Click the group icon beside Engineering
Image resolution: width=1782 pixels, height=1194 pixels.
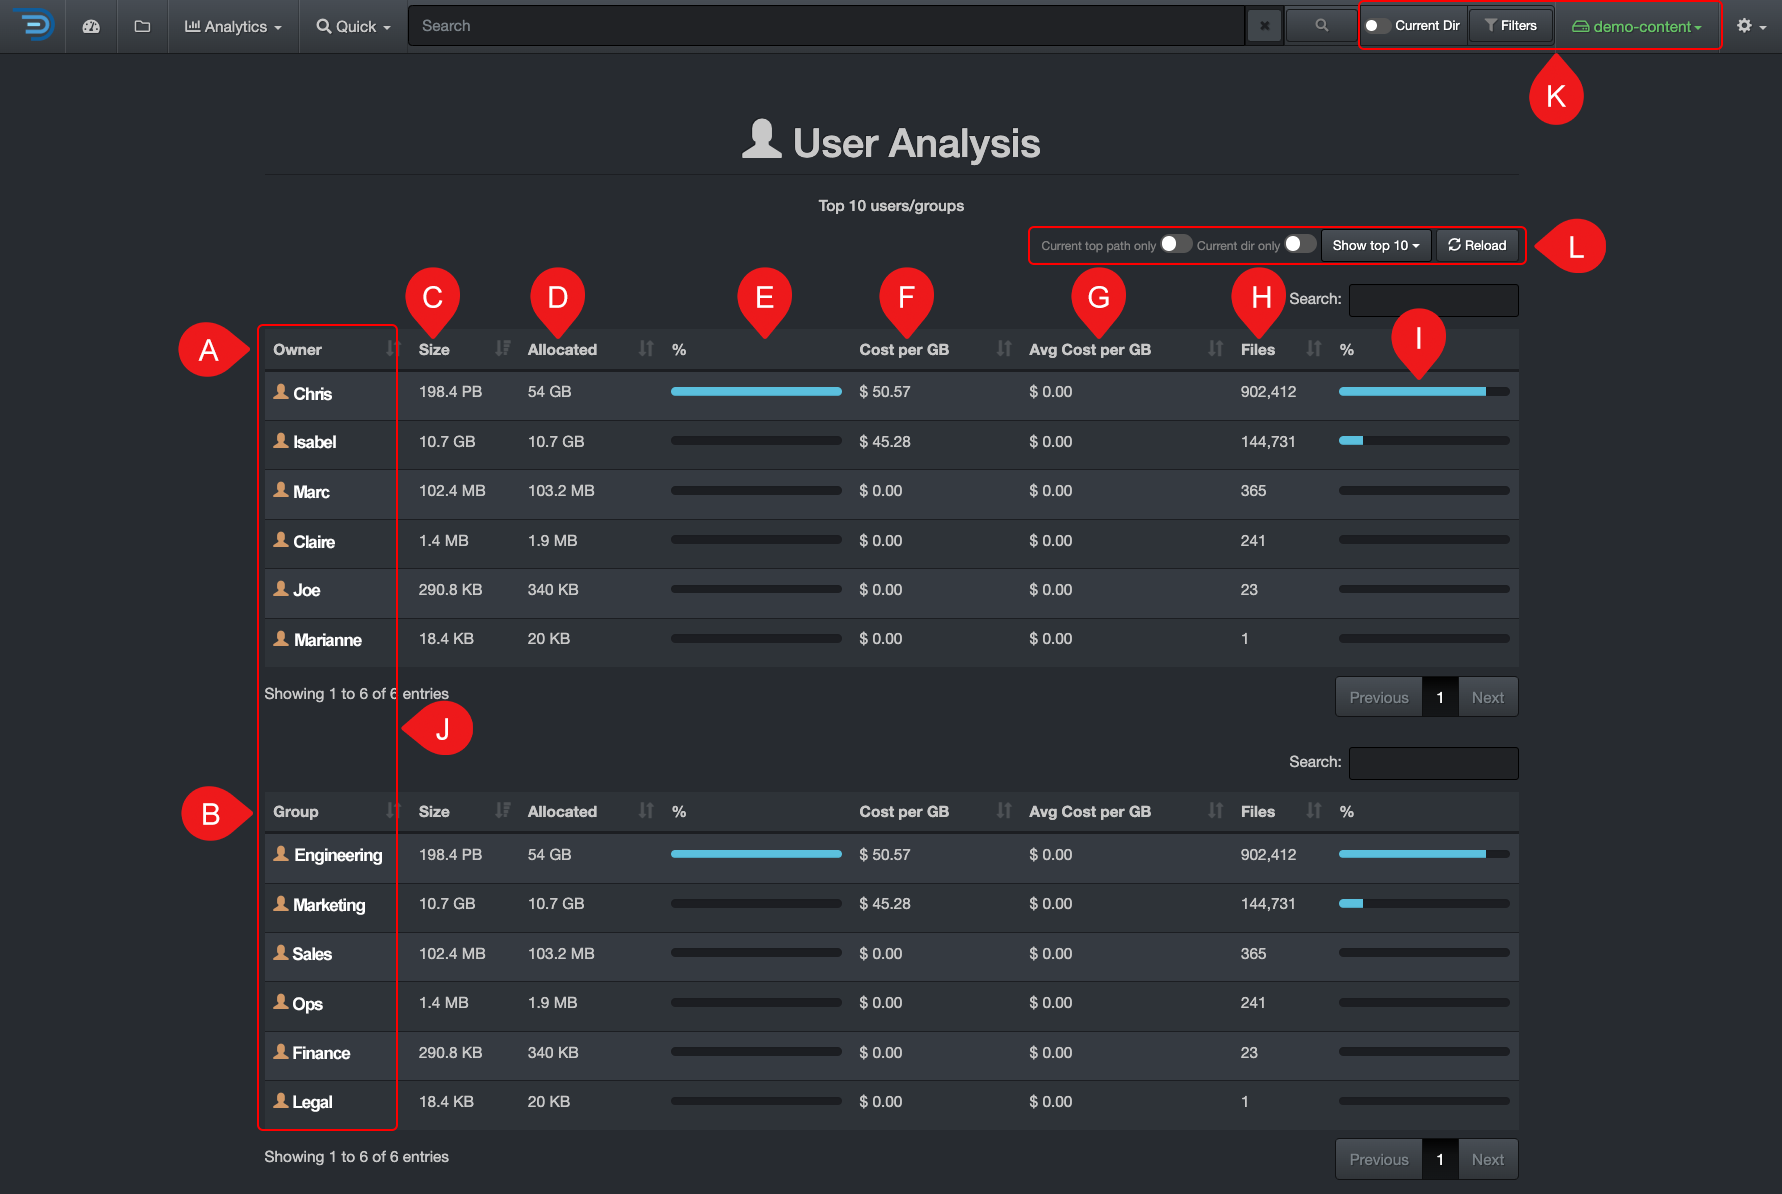click(281, 855)
